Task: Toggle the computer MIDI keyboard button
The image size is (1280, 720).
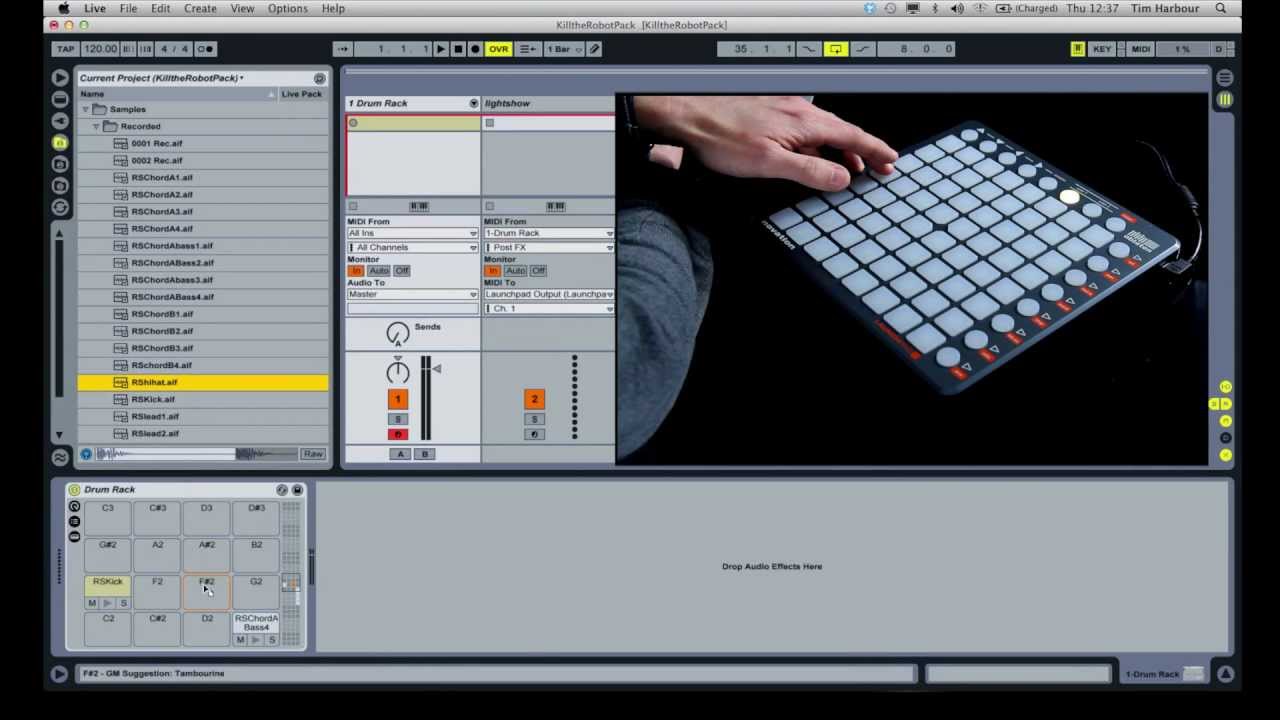Action: click(1077, 49)
